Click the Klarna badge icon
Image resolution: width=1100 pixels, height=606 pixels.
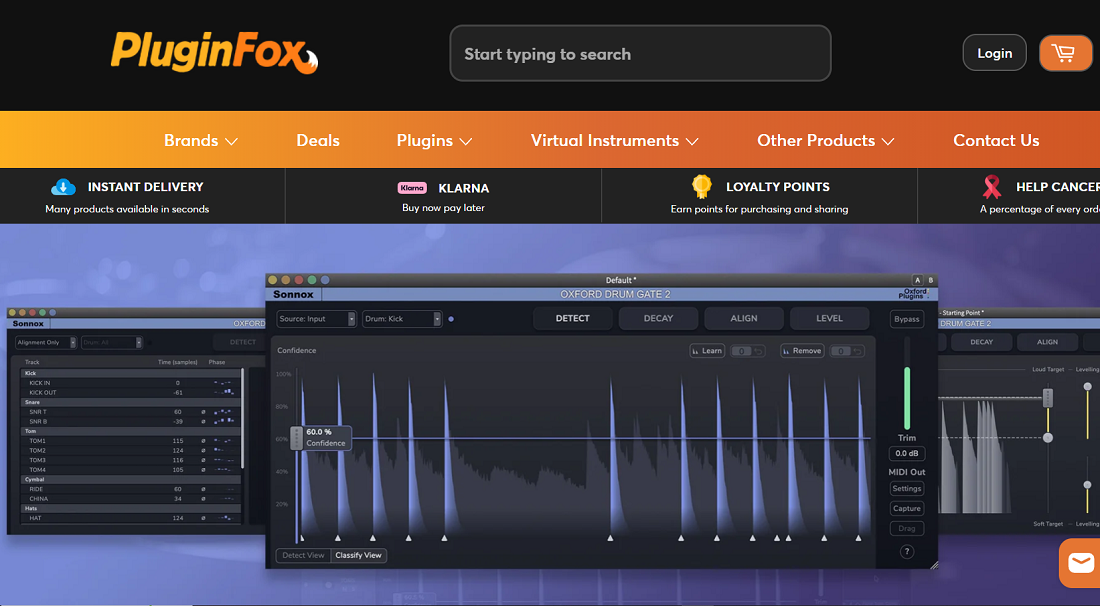[412, 188]
